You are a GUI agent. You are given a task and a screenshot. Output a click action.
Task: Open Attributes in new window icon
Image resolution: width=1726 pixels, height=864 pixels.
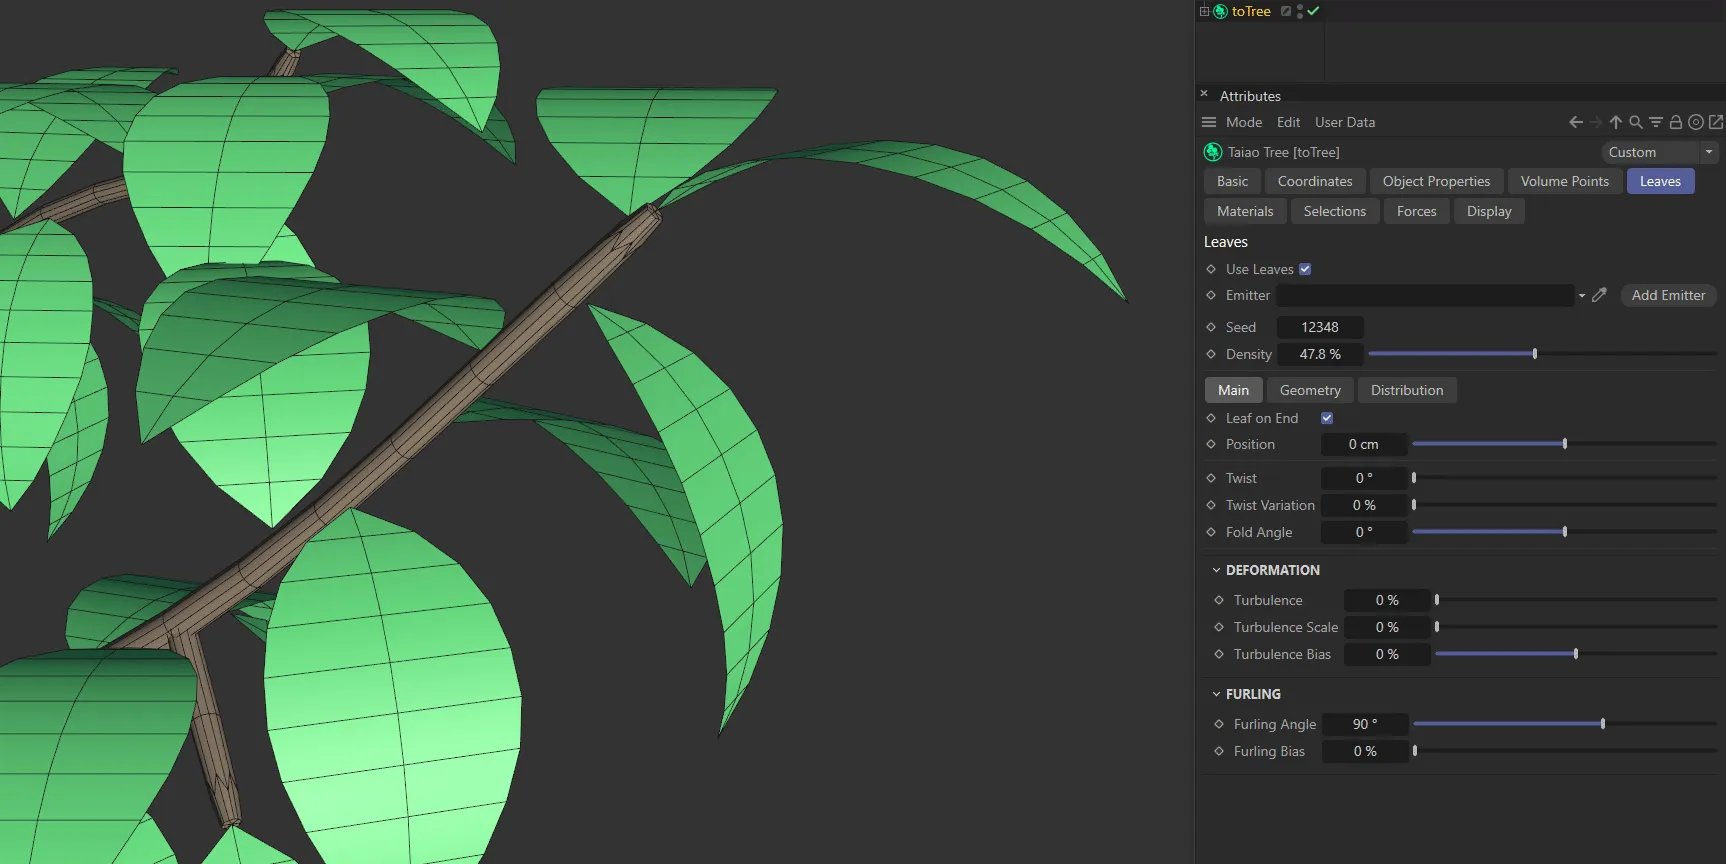1716,122
